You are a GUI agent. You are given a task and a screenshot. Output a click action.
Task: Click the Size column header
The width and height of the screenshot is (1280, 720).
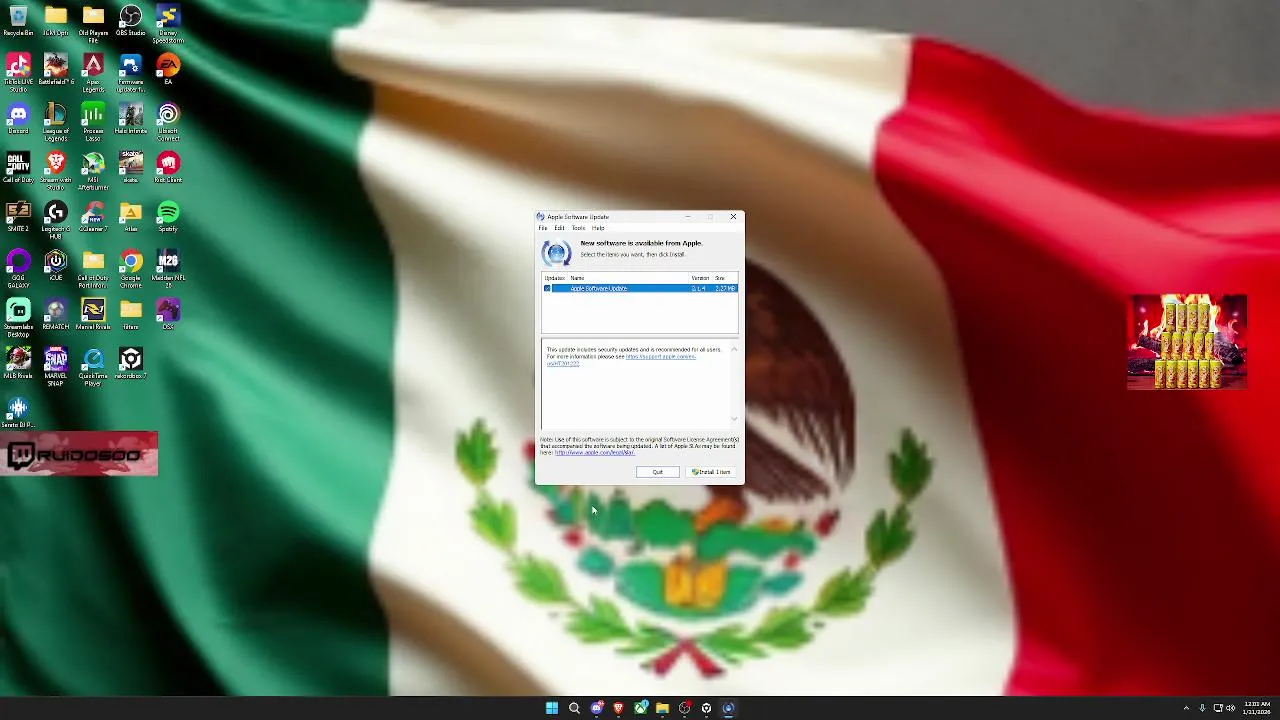coord(725,278)
